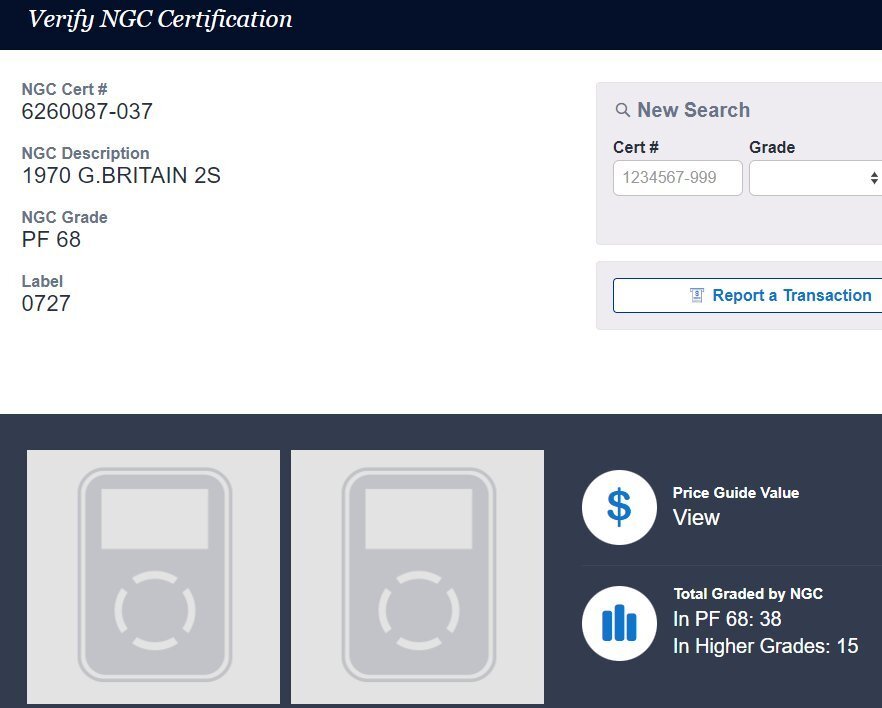Click the Price Guide Value label
882x708 pixels.
(x=735, y=493)
